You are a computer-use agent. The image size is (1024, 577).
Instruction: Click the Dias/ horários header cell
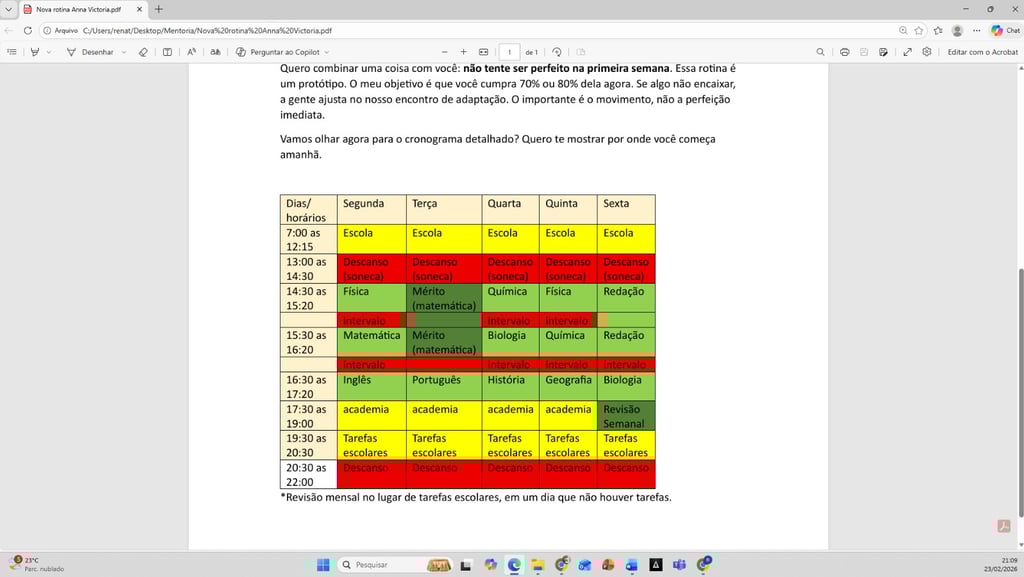309,210
